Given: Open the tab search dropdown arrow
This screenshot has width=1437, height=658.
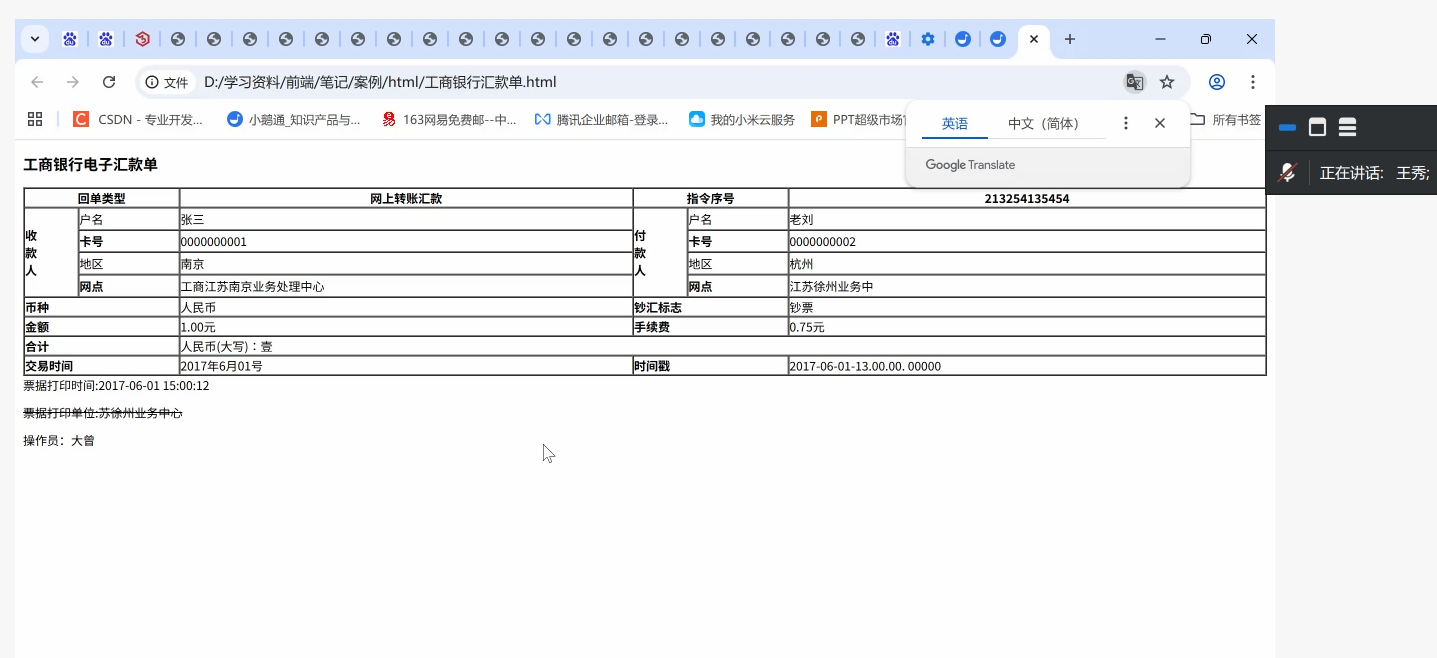Looking at the screenshot, I should click(35, 39).
